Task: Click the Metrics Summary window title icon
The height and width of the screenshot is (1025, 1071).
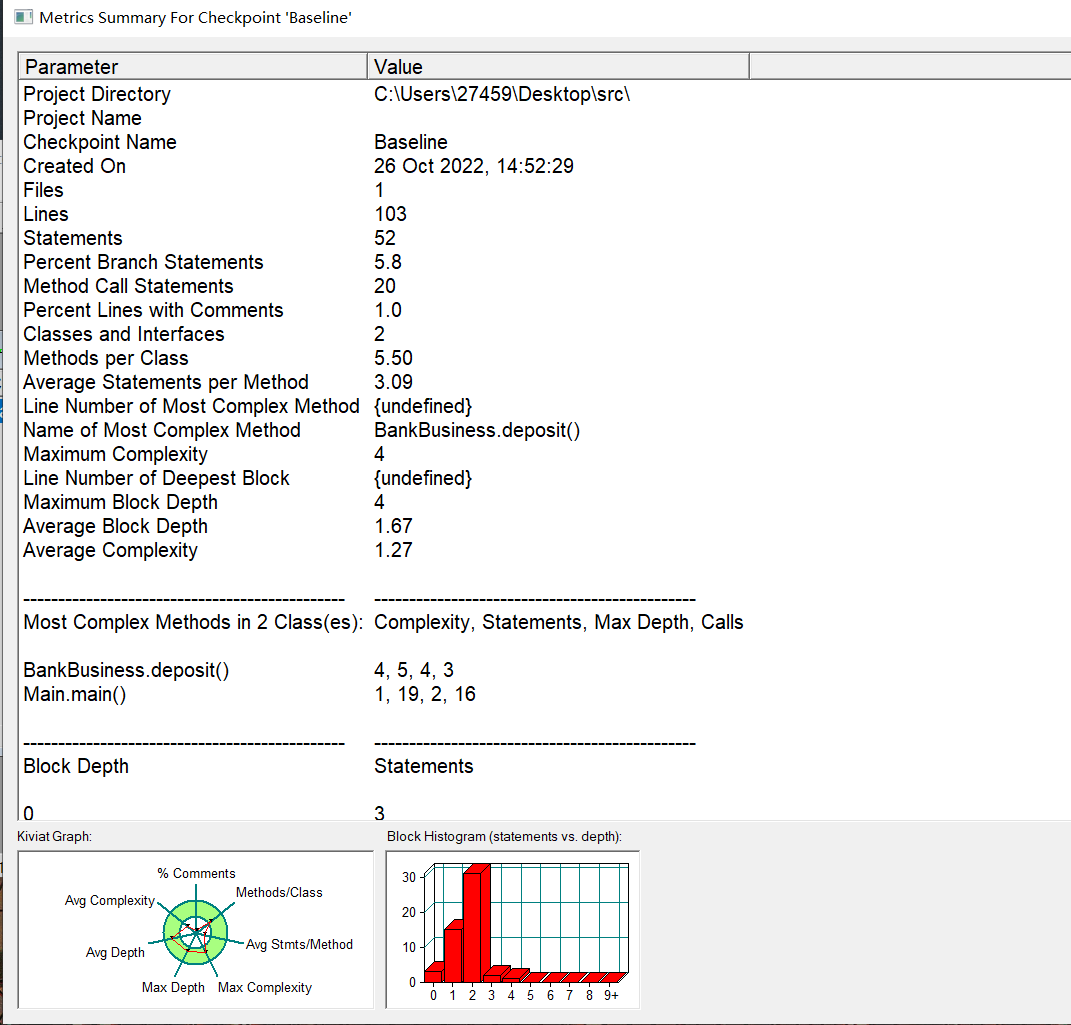Action: tap(23, 17)
